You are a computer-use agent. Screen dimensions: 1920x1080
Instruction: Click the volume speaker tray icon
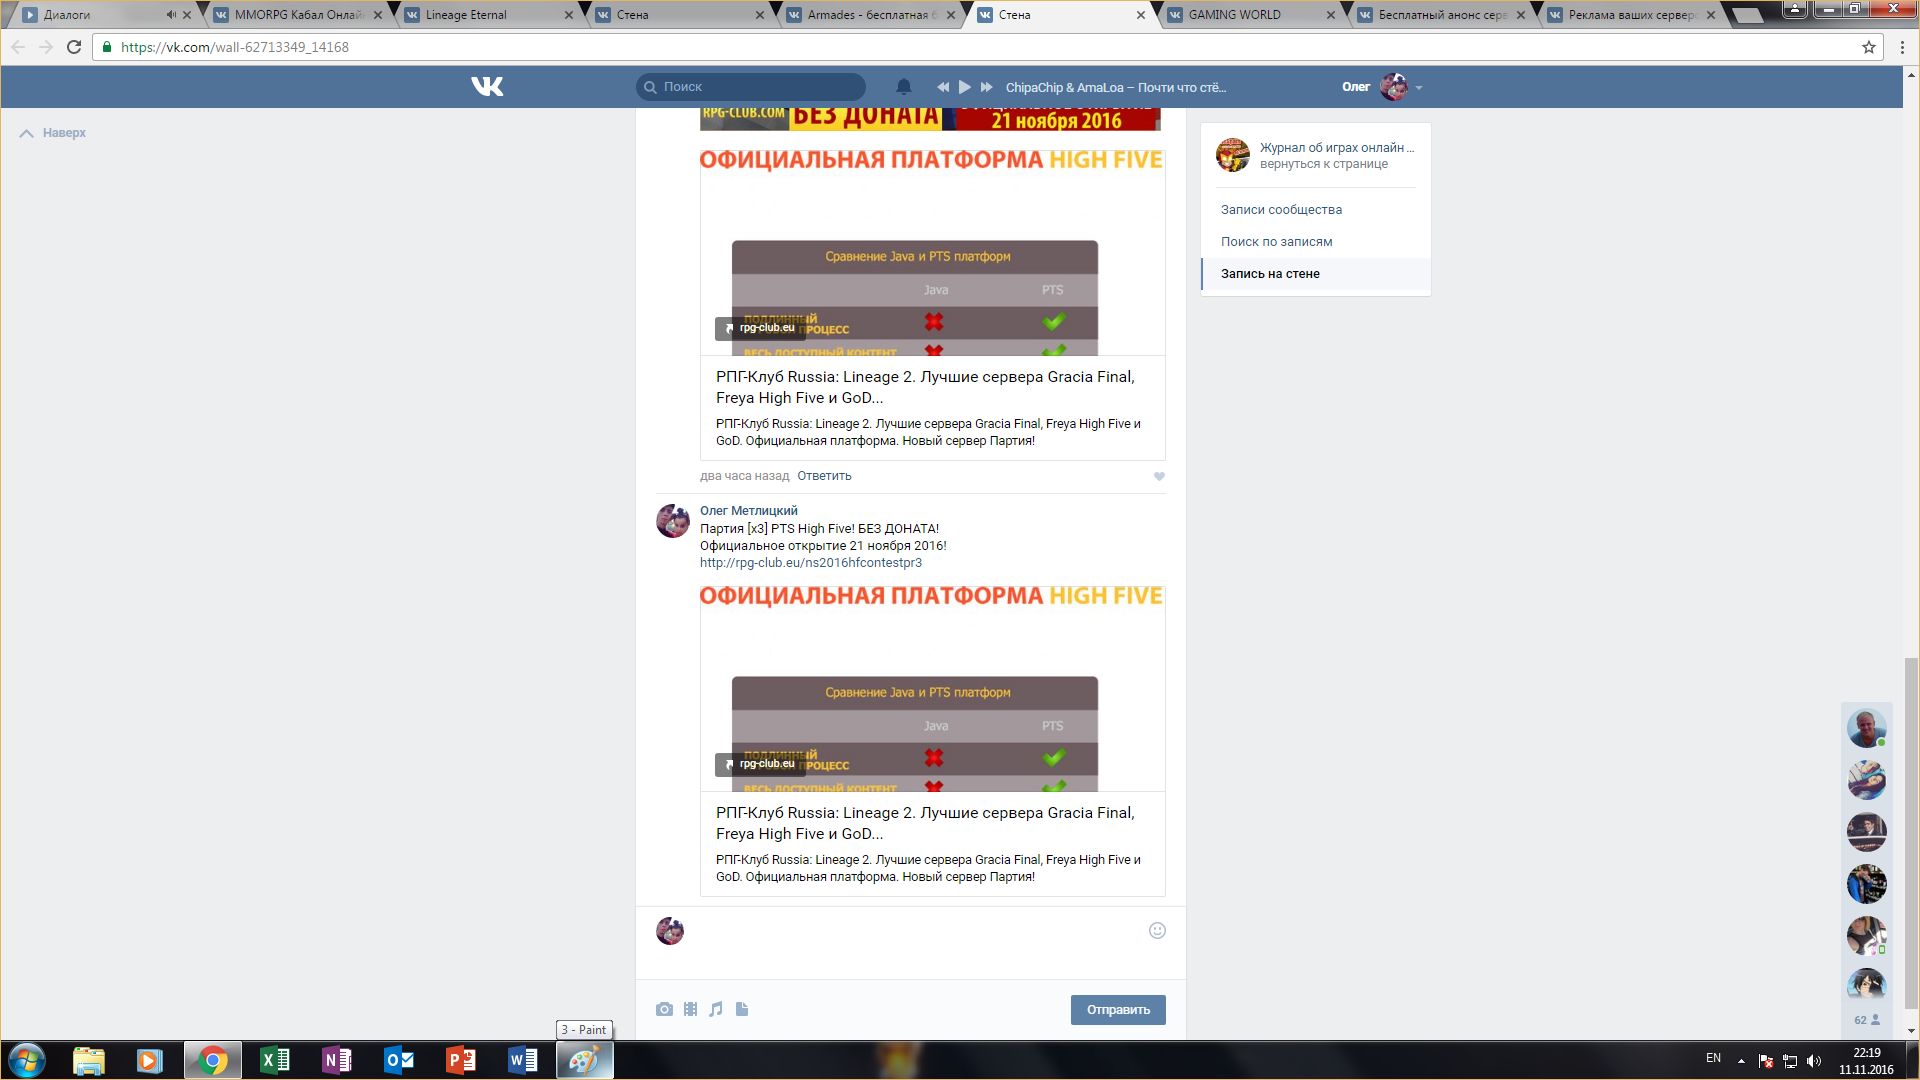1814,1061
